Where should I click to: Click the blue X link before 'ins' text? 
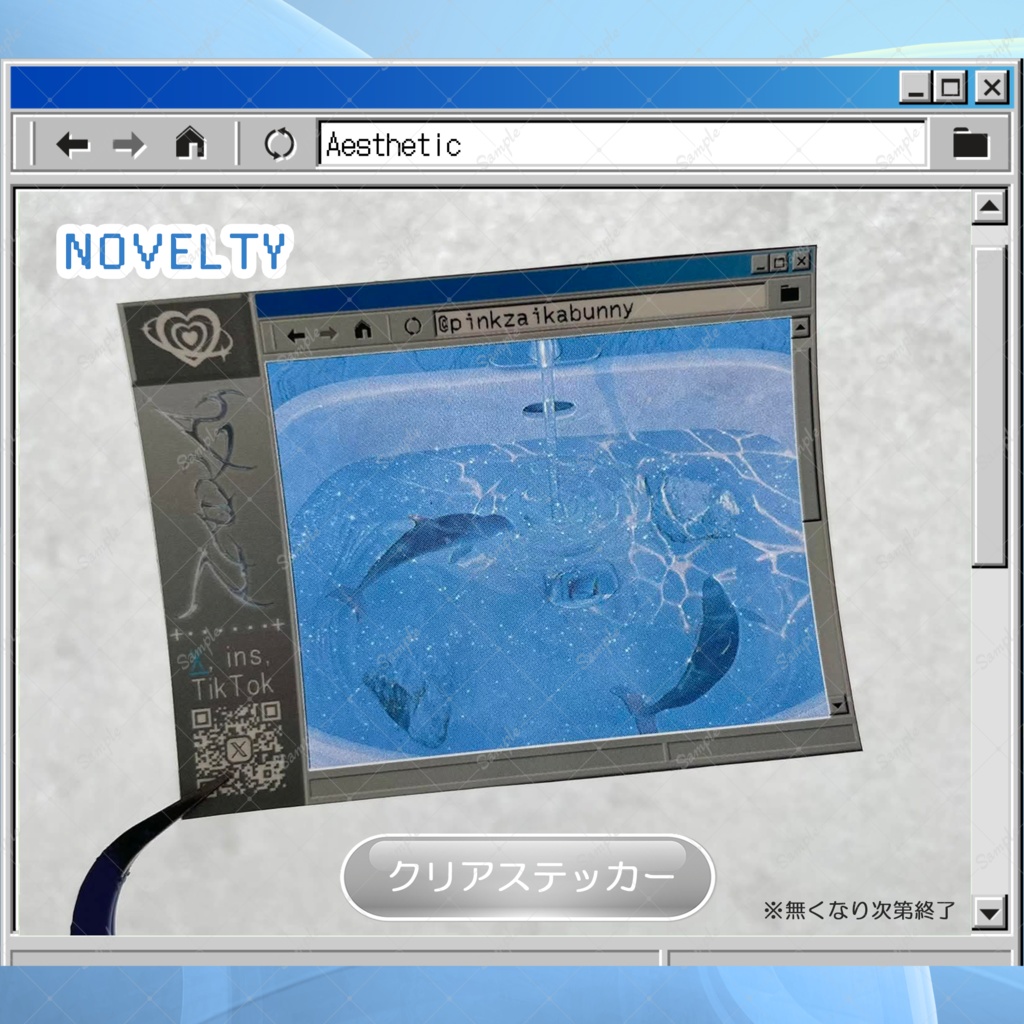[x=197, y=662]
